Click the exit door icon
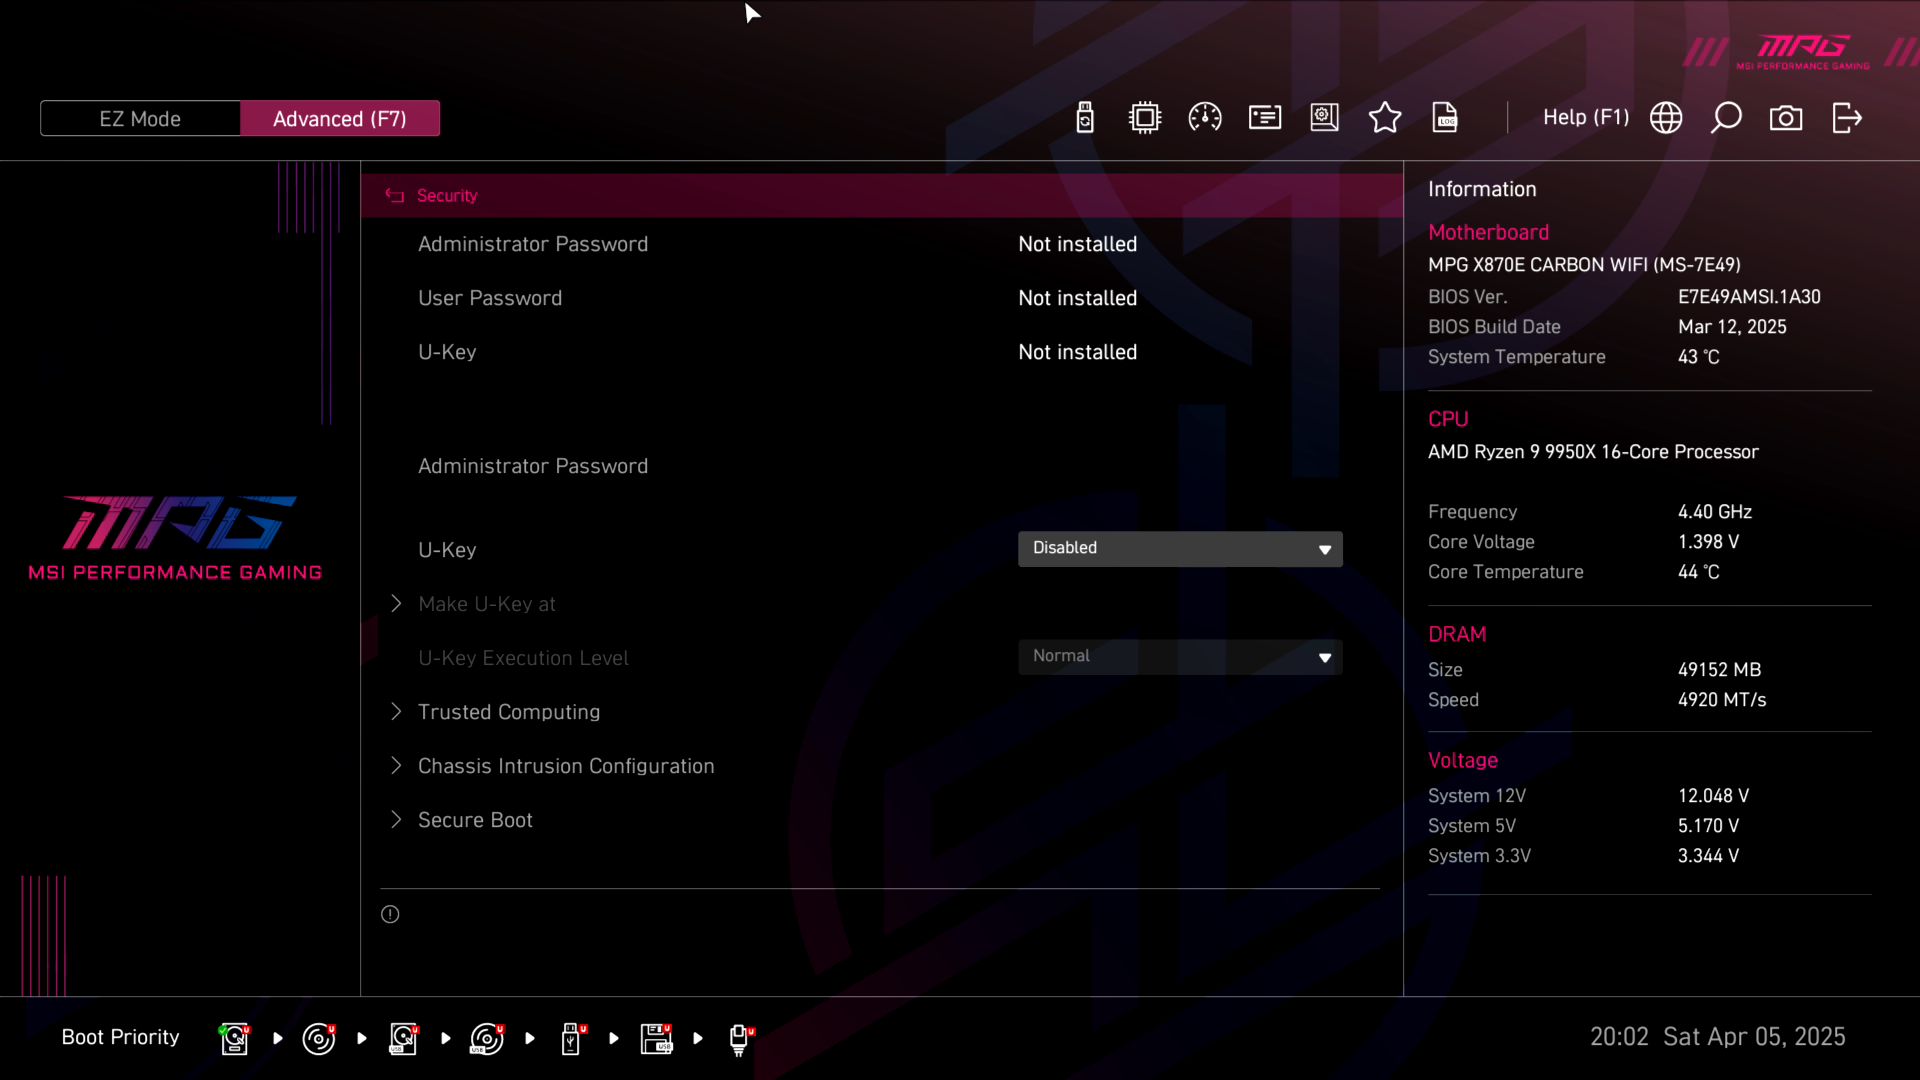Image resolution: width=1920 pixels, height=1080 pixels. click(1847, 118)
